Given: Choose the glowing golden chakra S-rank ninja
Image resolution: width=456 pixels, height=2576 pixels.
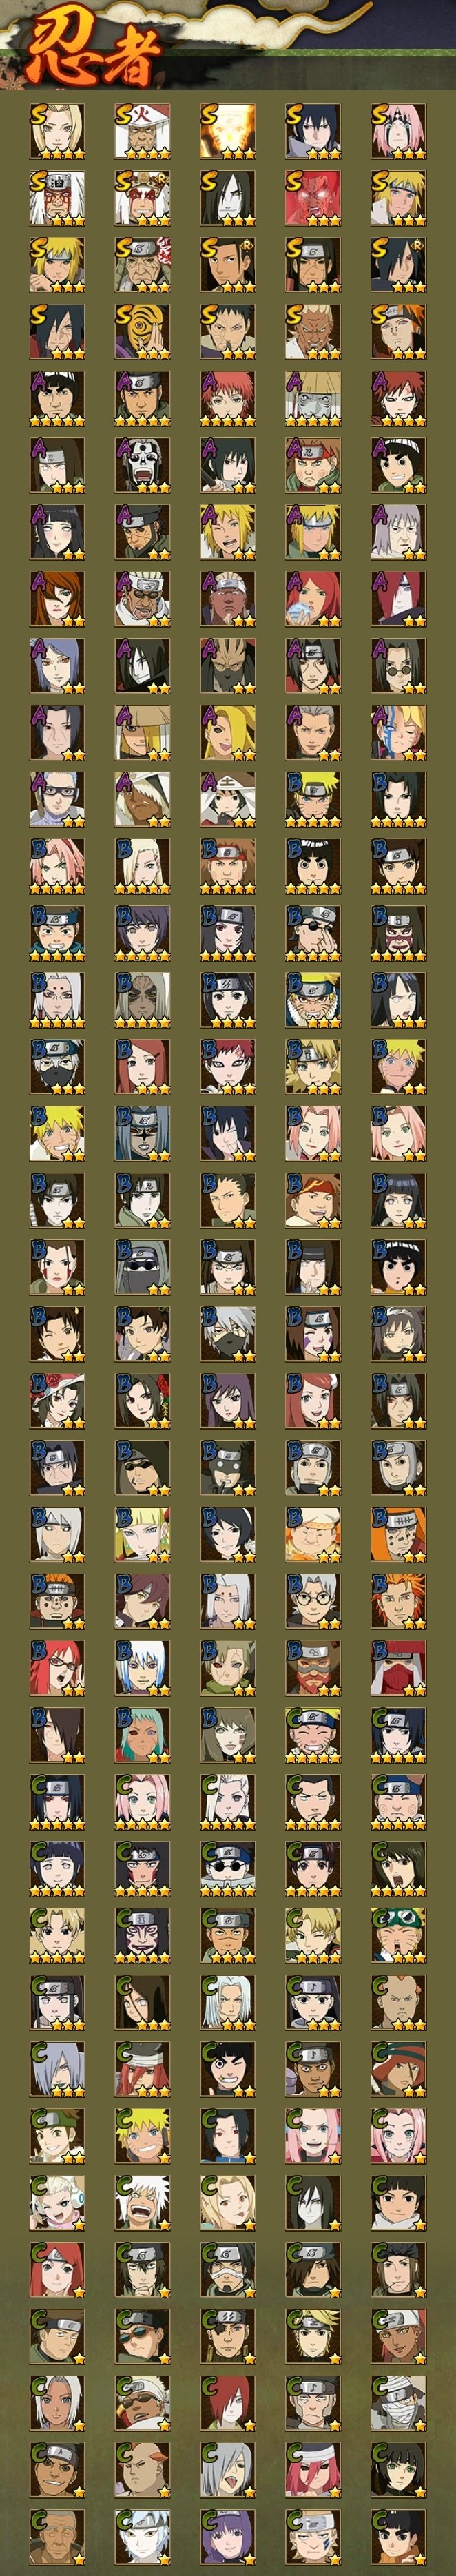Looking at the screenshot, I should point(227,132).
